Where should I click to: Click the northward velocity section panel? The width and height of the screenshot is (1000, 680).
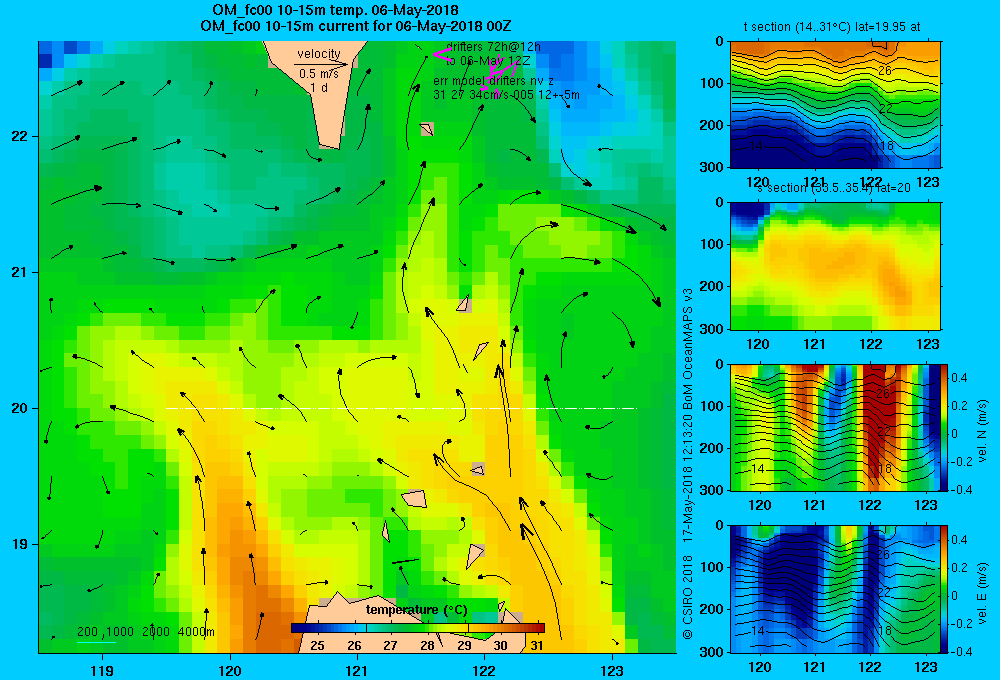pos(835,427)
